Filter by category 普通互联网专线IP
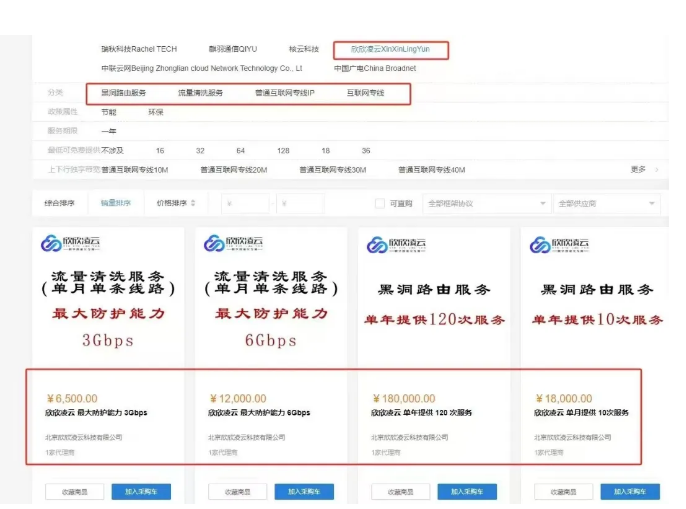 (x=285, y=93)
